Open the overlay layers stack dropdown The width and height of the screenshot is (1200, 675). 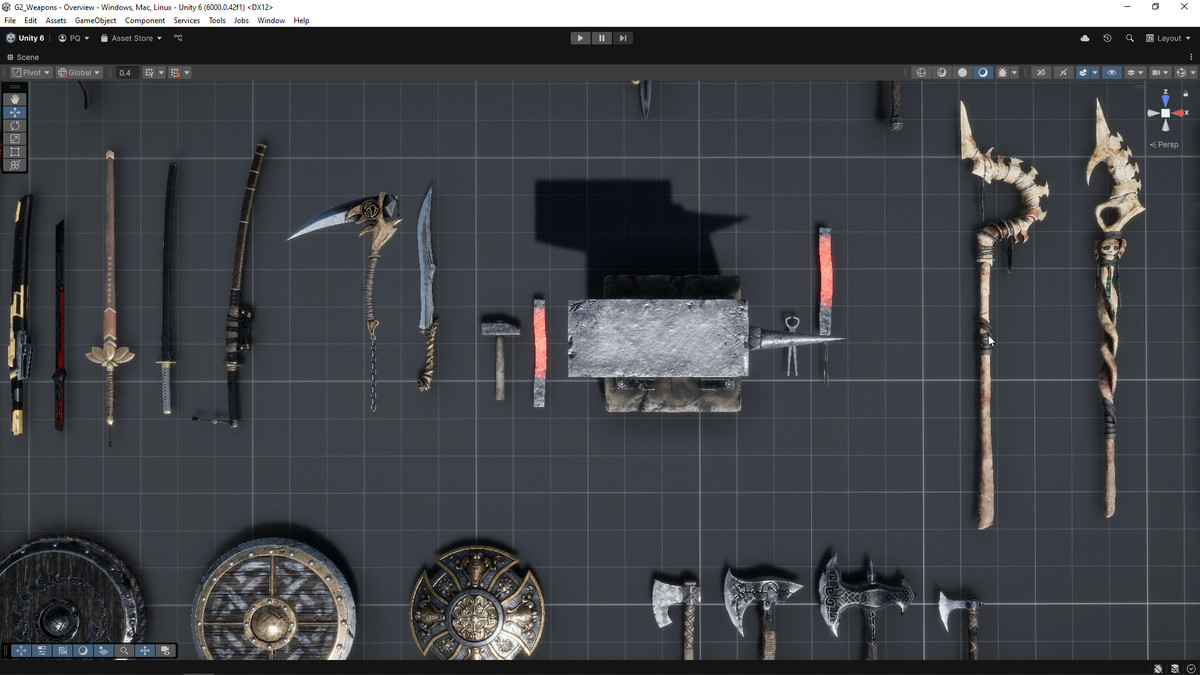click(x=1135, y=72)
